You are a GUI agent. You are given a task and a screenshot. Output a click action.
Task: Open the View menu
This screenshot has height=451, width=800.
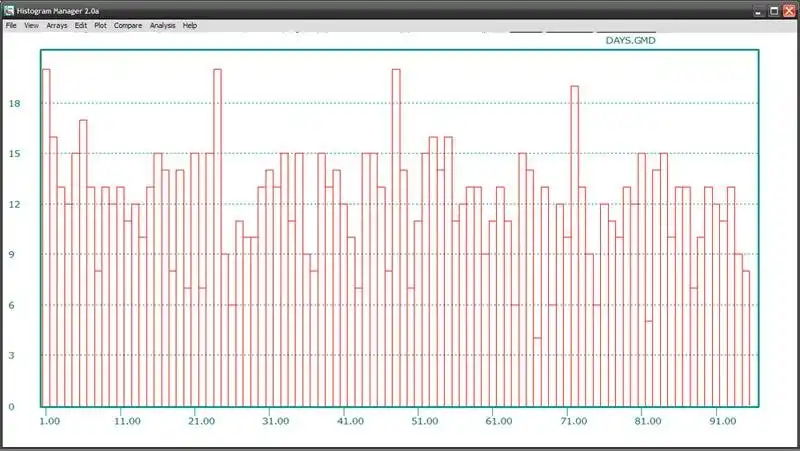click(x=31, y=26)
